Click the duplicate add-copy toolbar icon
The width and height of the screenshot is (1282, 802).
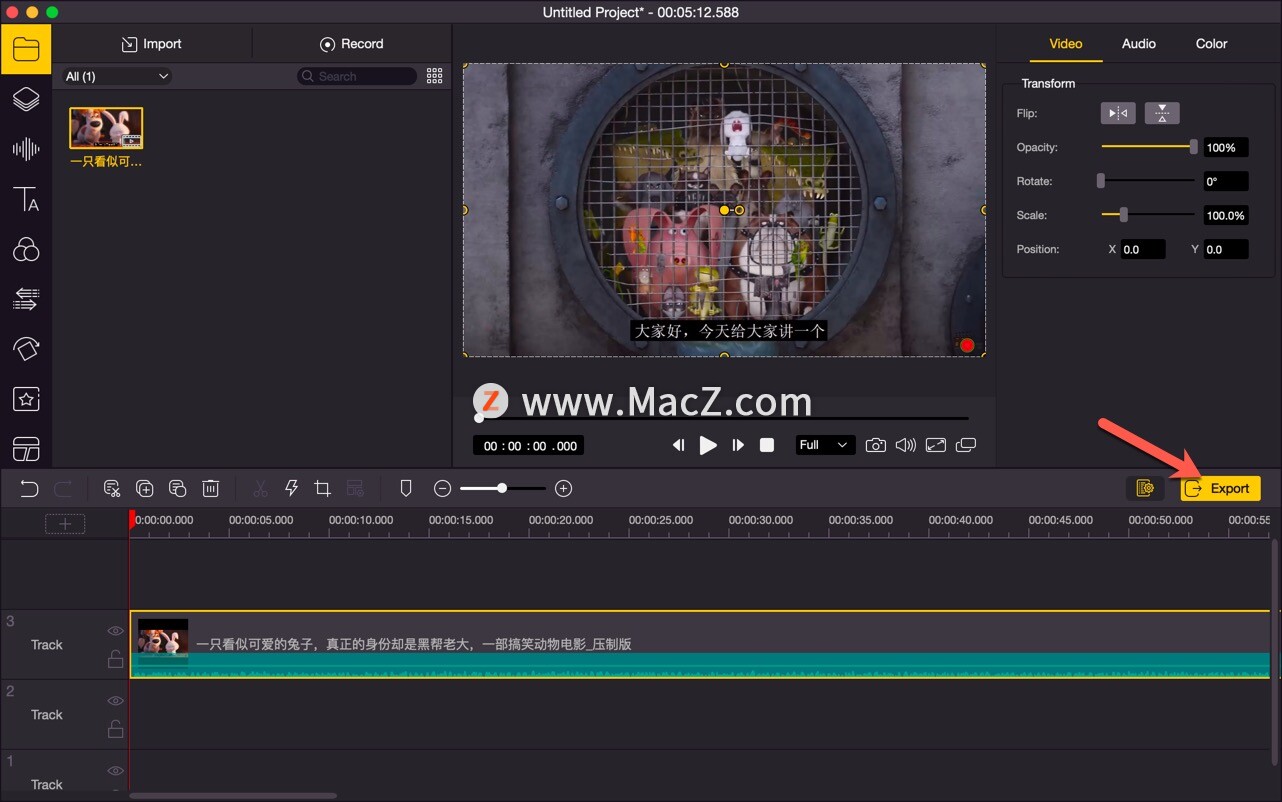145,488
